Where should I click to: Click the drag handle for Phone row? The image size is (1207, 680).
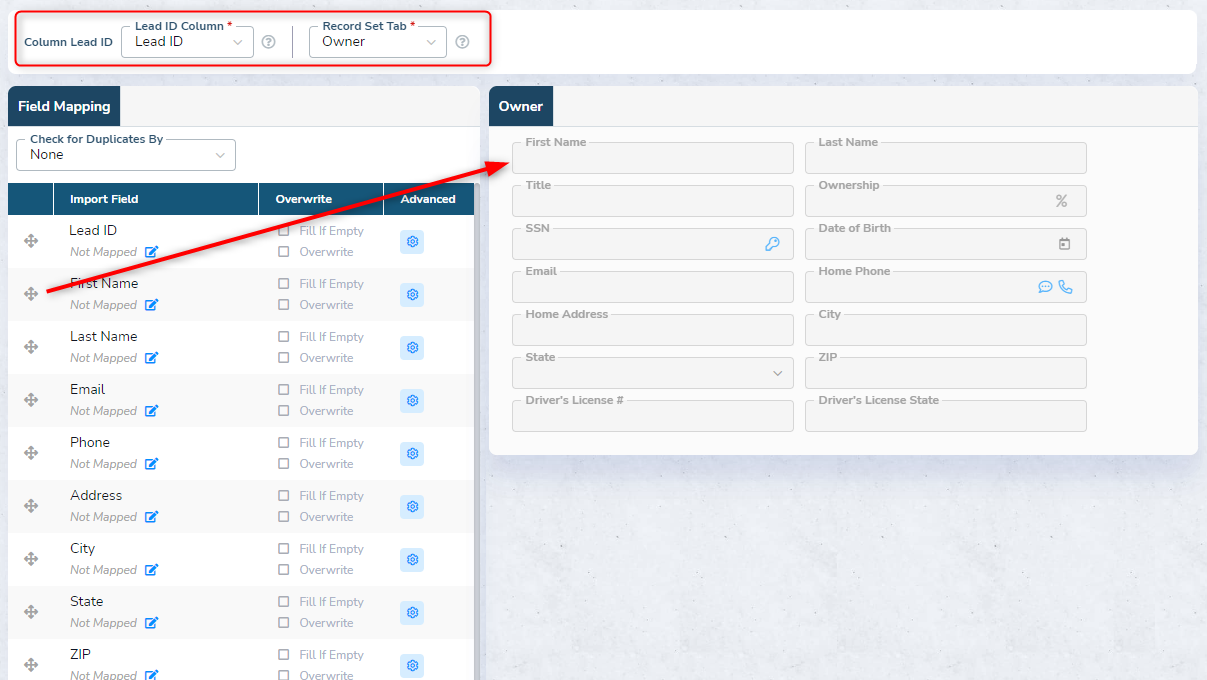(31, 453)
